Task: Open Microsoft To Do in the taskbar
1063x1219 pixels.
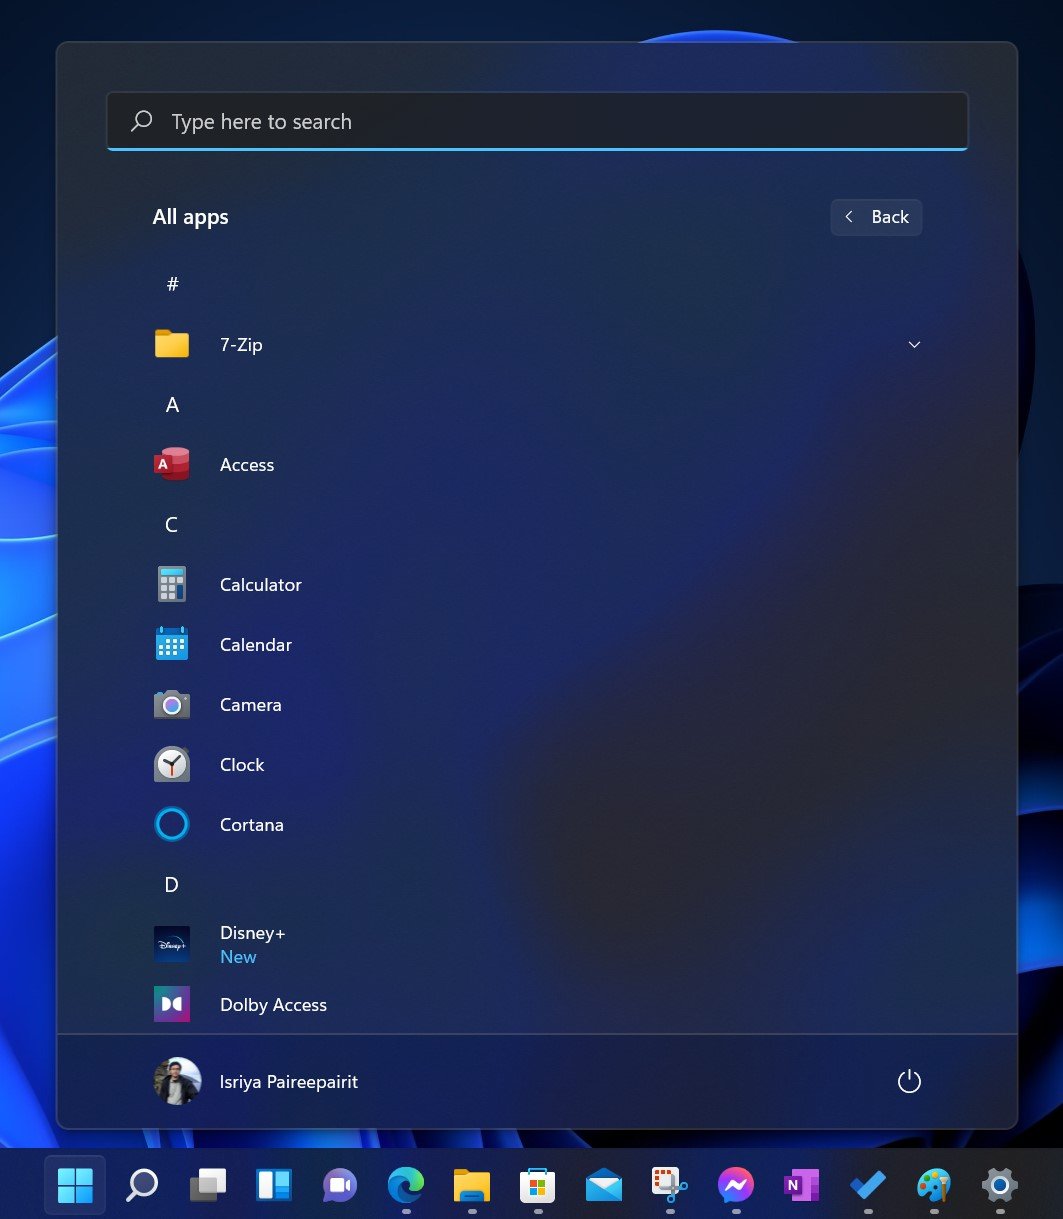Action: (867, 1185)
